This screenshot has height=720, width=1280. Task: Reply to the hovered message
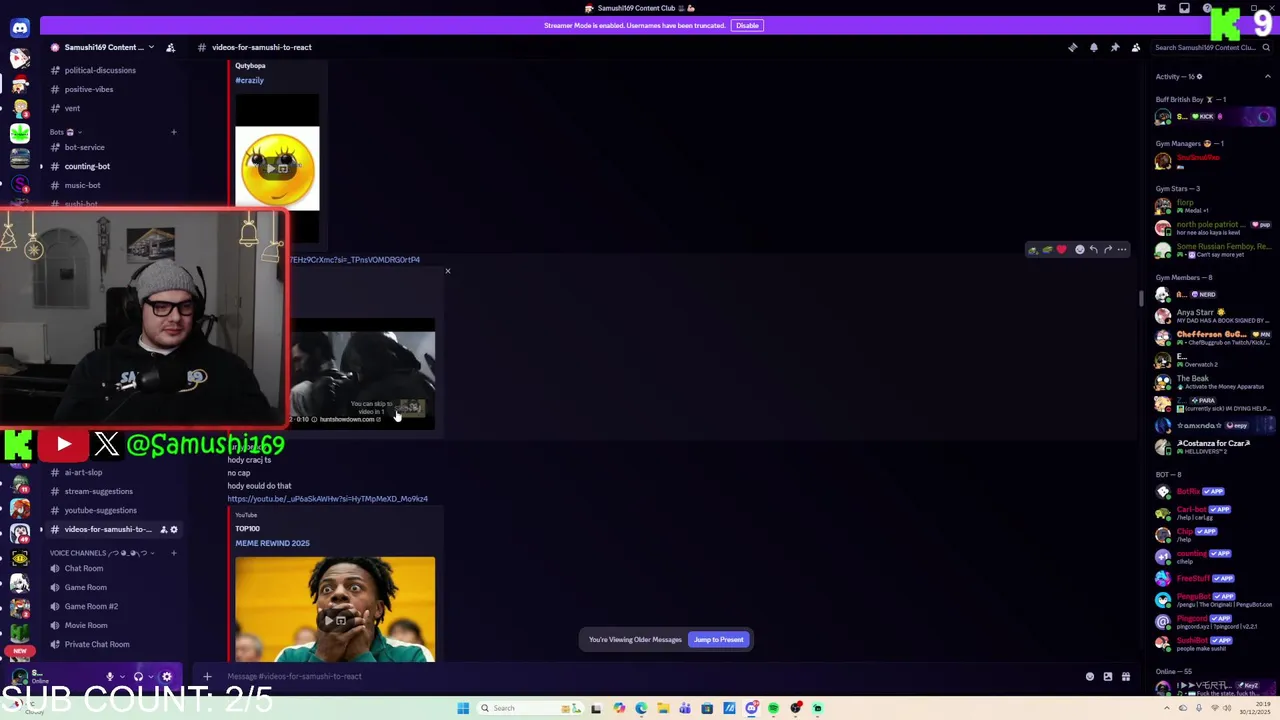(1093, 250)
